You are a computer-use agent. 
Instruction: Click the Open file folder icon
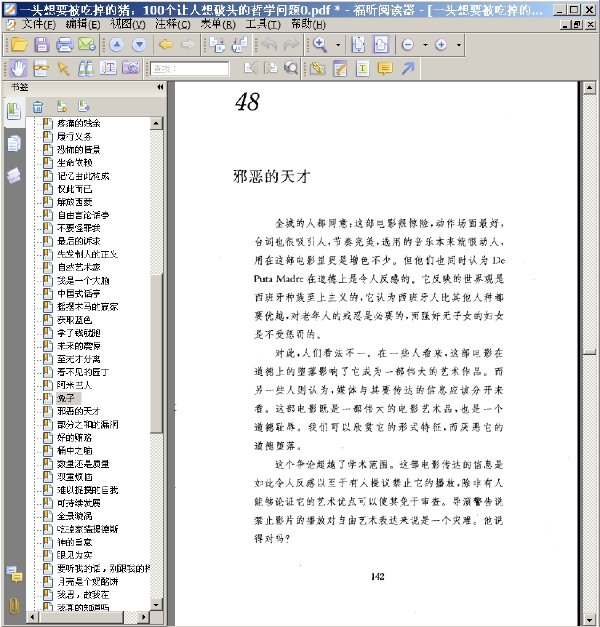click(x=19, y=44)
